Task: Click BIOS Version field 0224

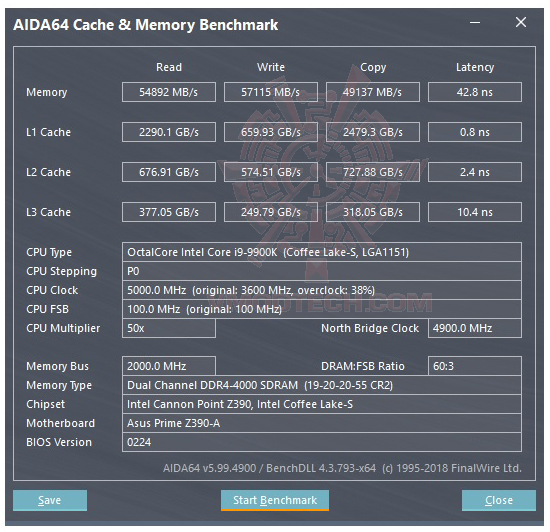Action: click(x=322, y=442)
